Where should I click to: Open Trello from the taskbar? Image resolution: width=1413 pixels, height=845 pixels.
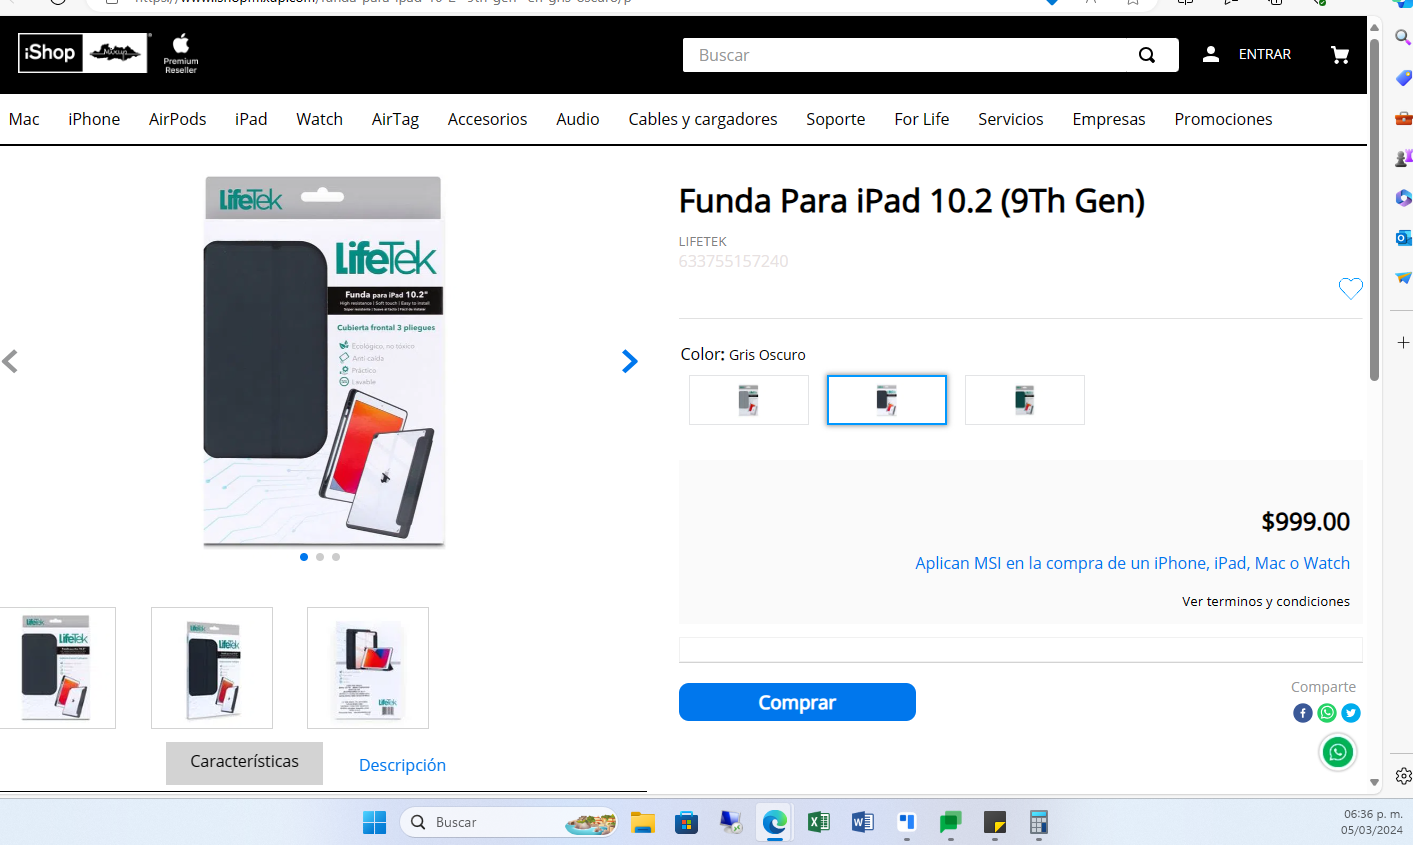pyautogui.click(x=907, y=822)
